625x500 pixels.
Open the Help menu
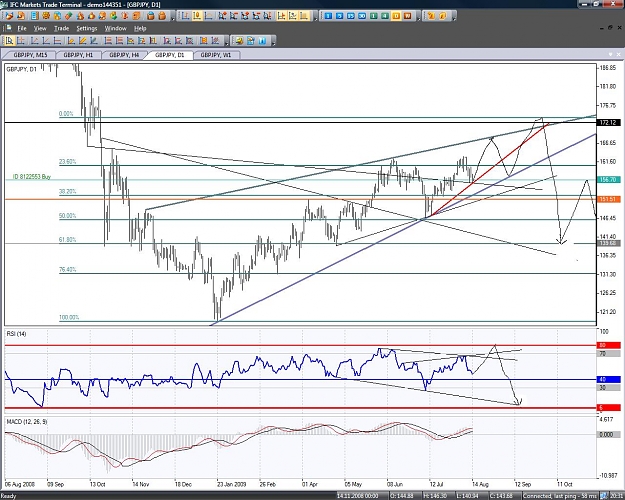[140, 28]
